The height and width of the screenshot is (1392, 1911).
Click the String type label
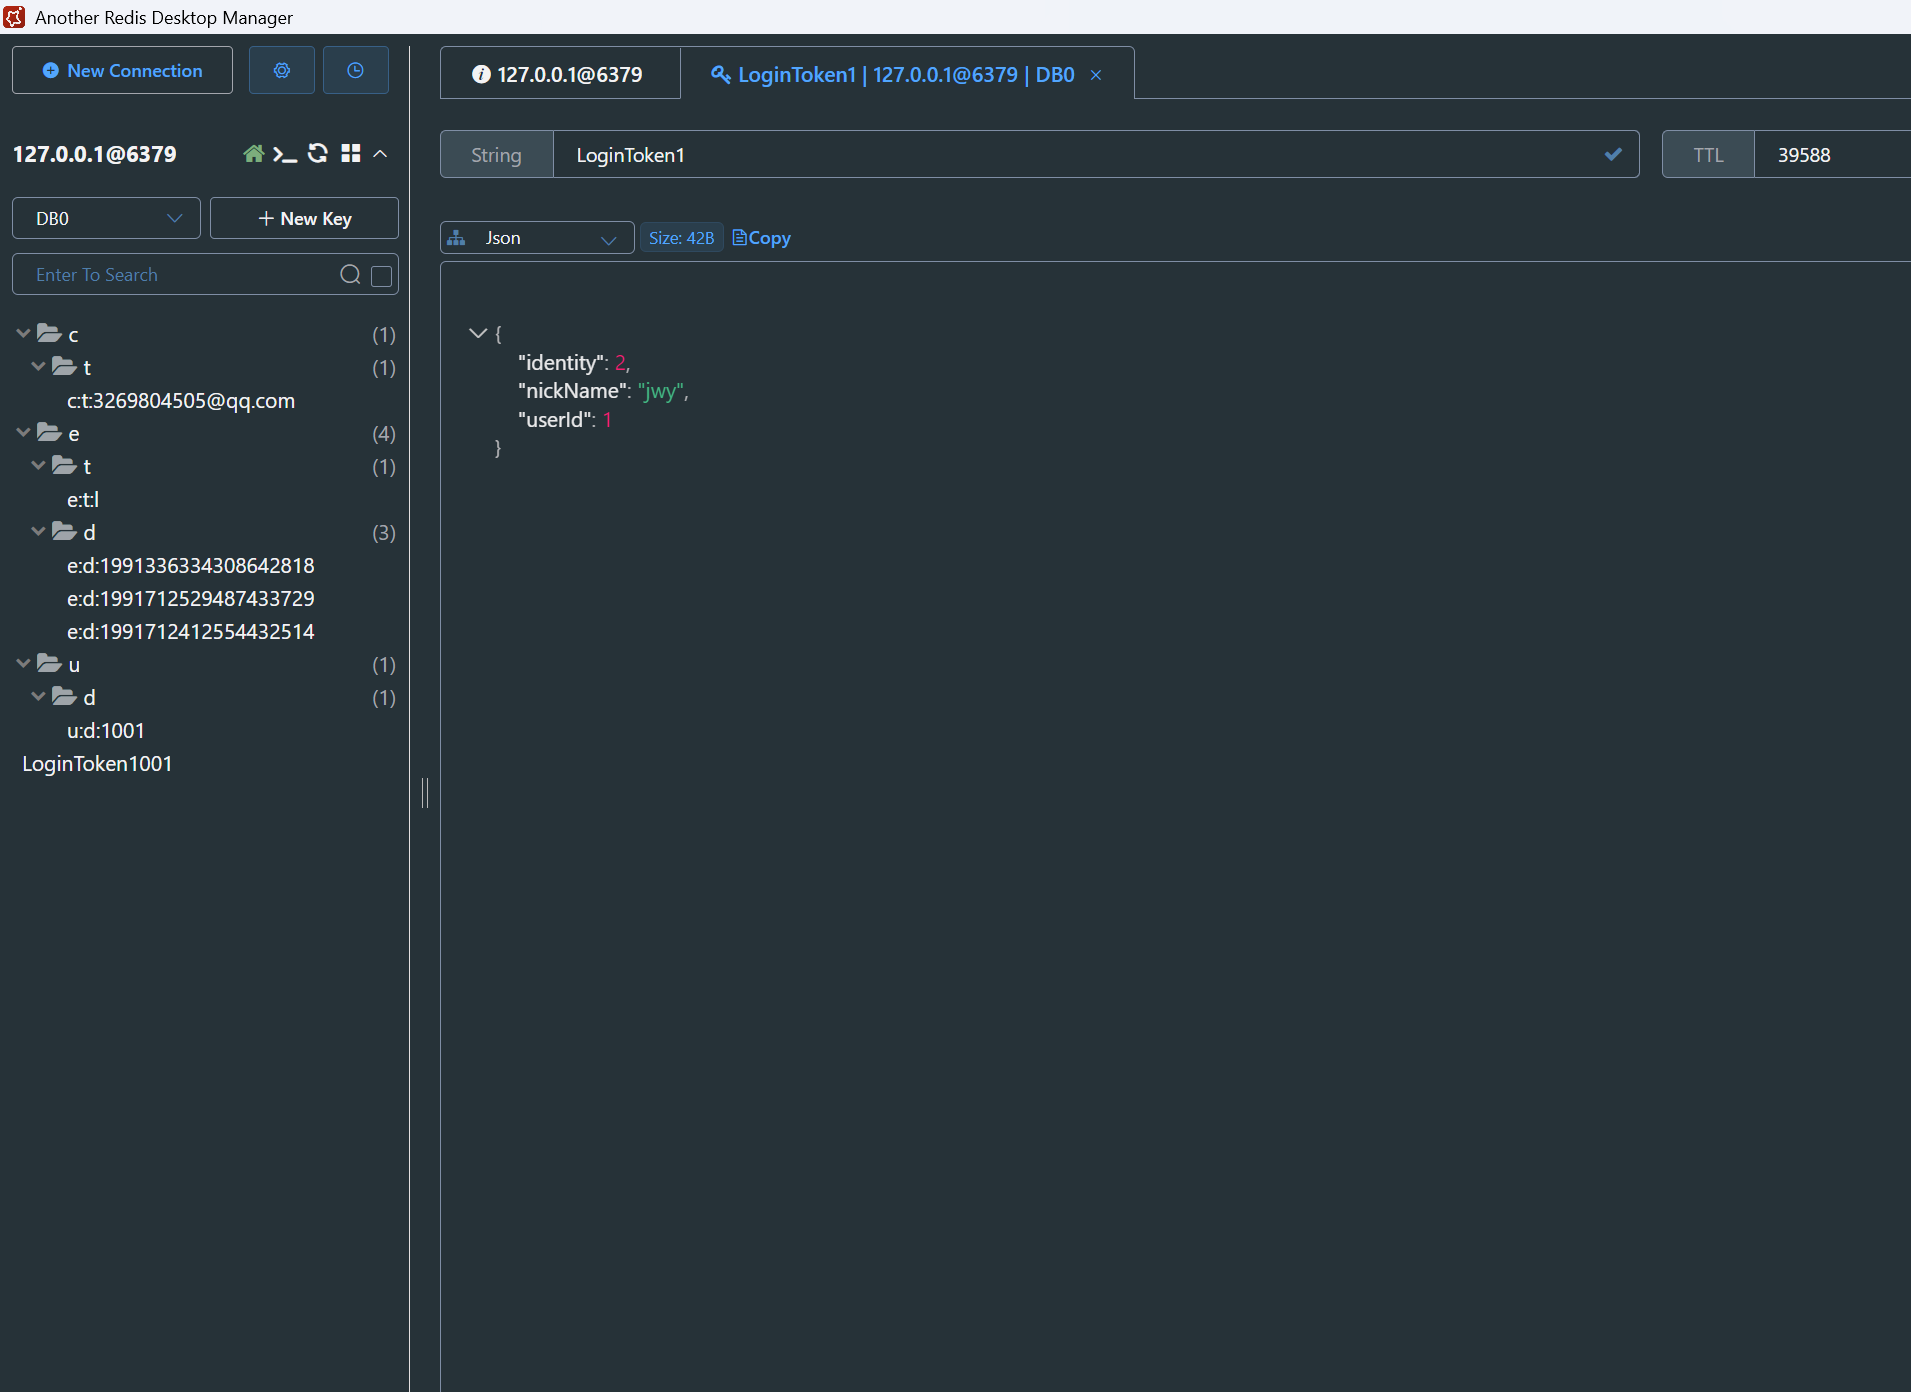496,155
